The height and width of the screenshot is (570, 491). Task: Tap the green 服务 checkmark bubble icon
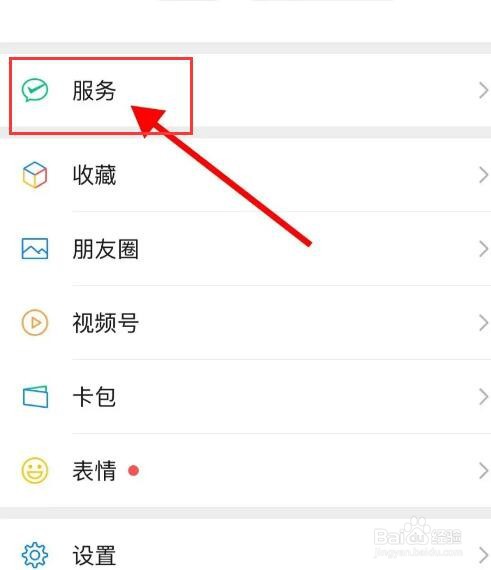tap(35, 90)
